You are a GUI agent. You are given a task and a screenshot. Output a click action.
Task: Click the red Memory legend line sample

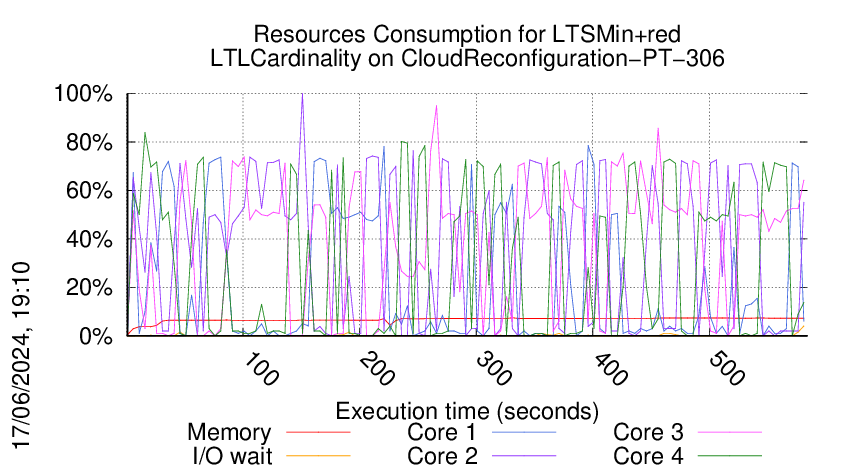pyautogui.click(x=318, y=433)
